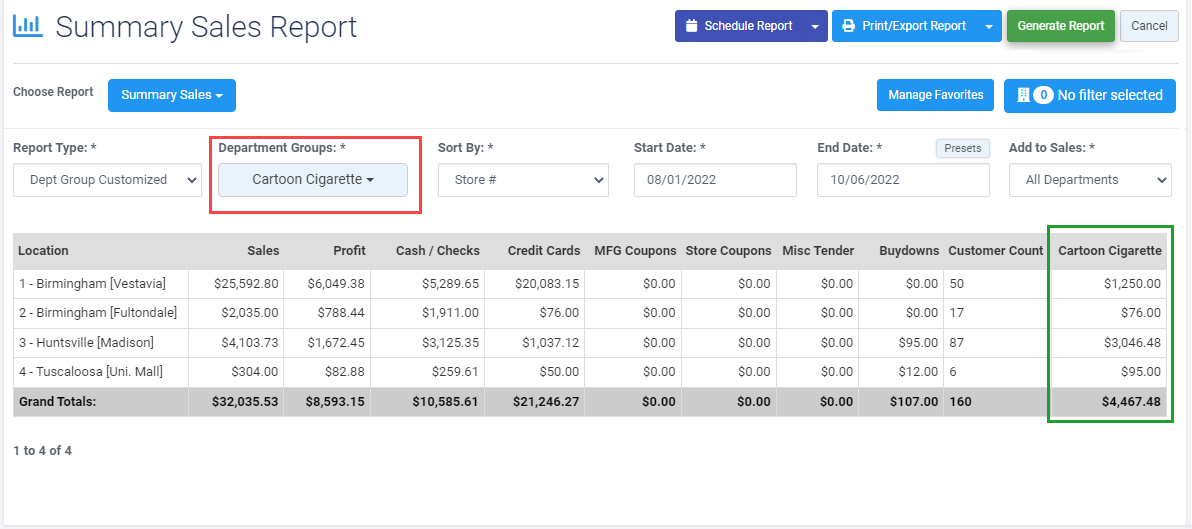Expand the Cartoon Cigarette department groups dropdown

click(312, 180)
